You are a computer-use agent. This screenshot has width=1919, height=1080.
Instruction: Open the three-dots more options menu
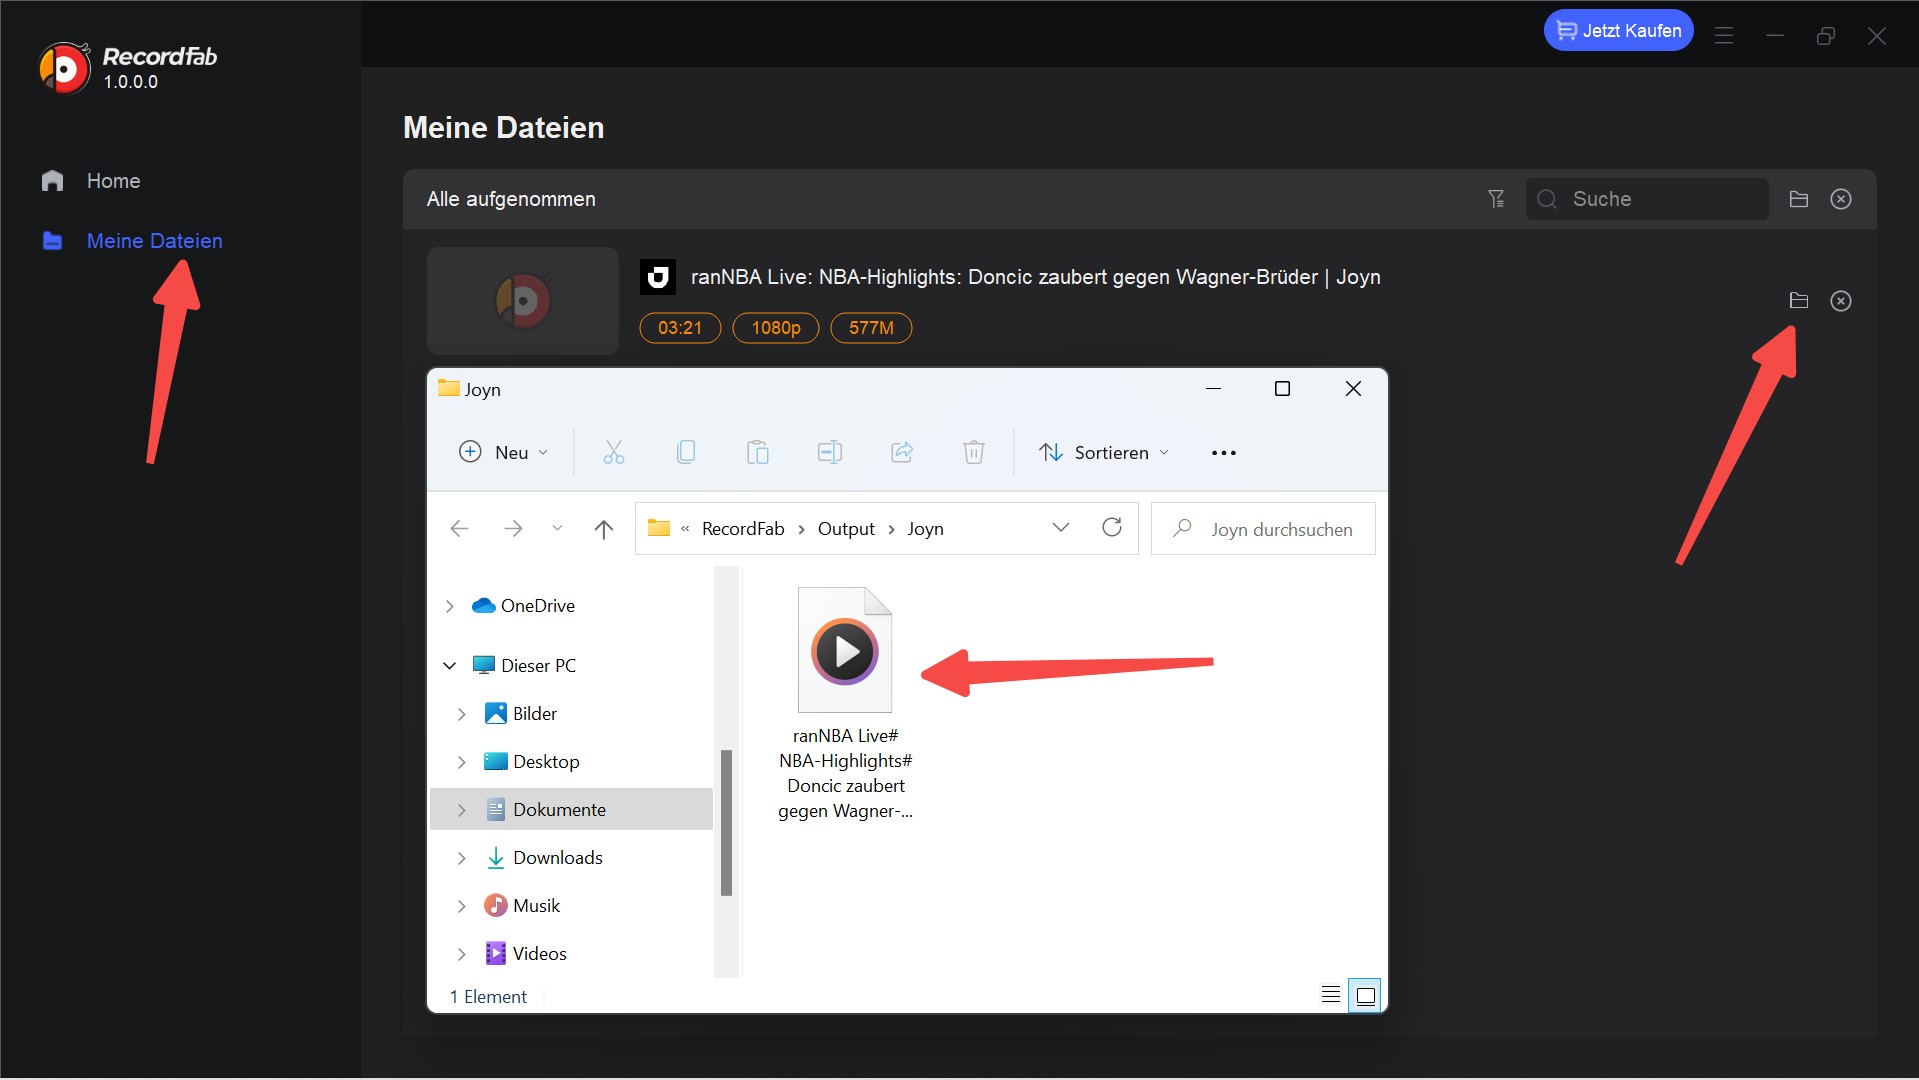coord(1224,453)
